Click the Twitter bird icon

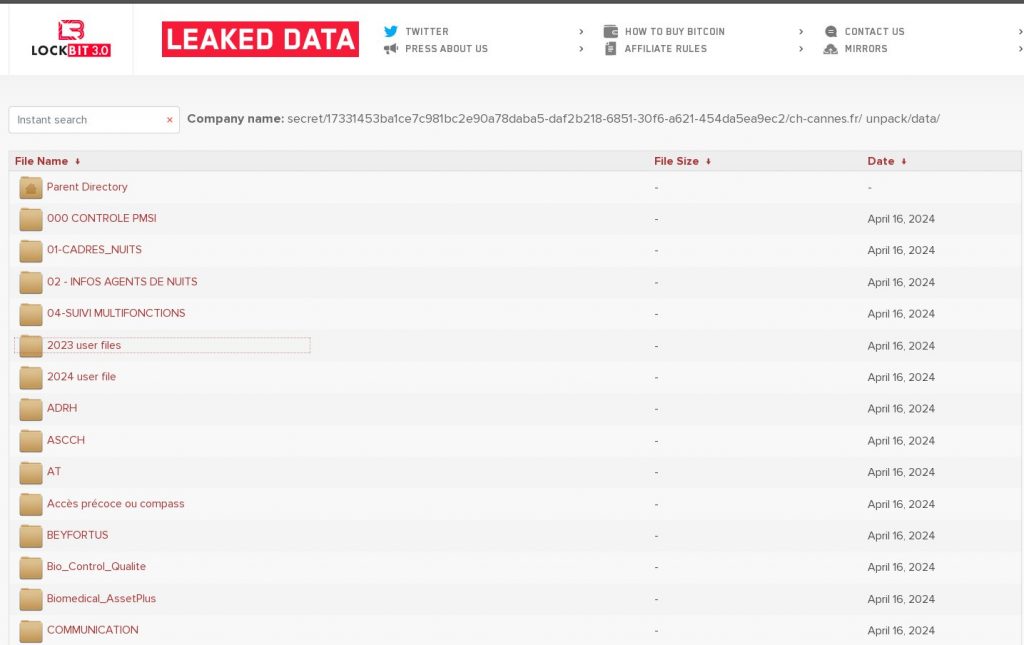[391, 31]
